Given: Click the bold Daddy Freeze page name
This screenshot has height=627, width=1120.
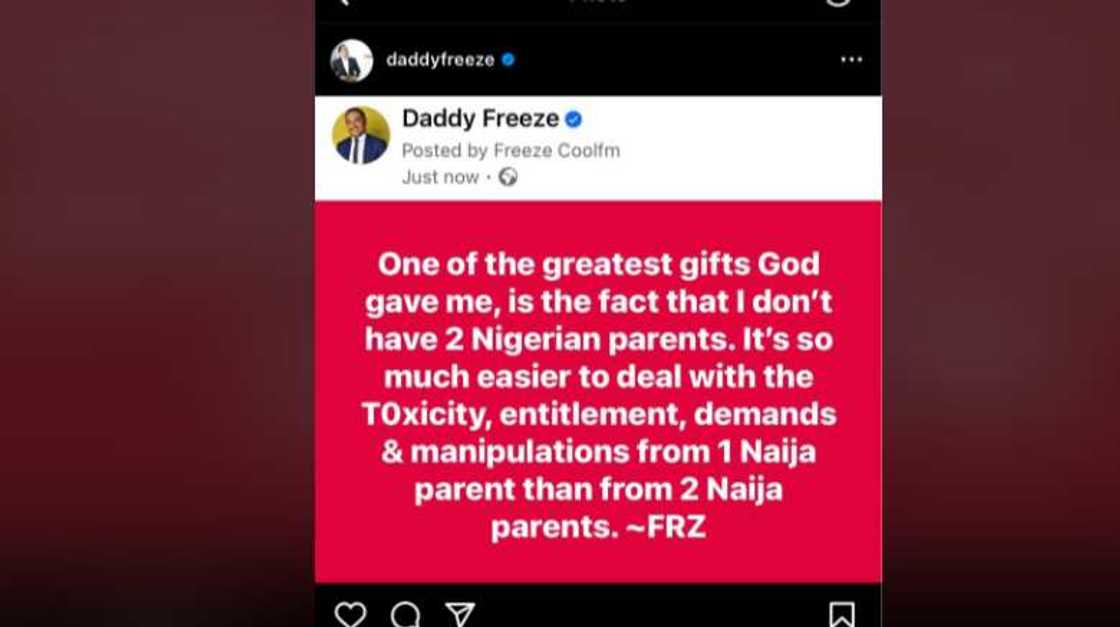Looking at the screenshot, I should coord(480,119).
